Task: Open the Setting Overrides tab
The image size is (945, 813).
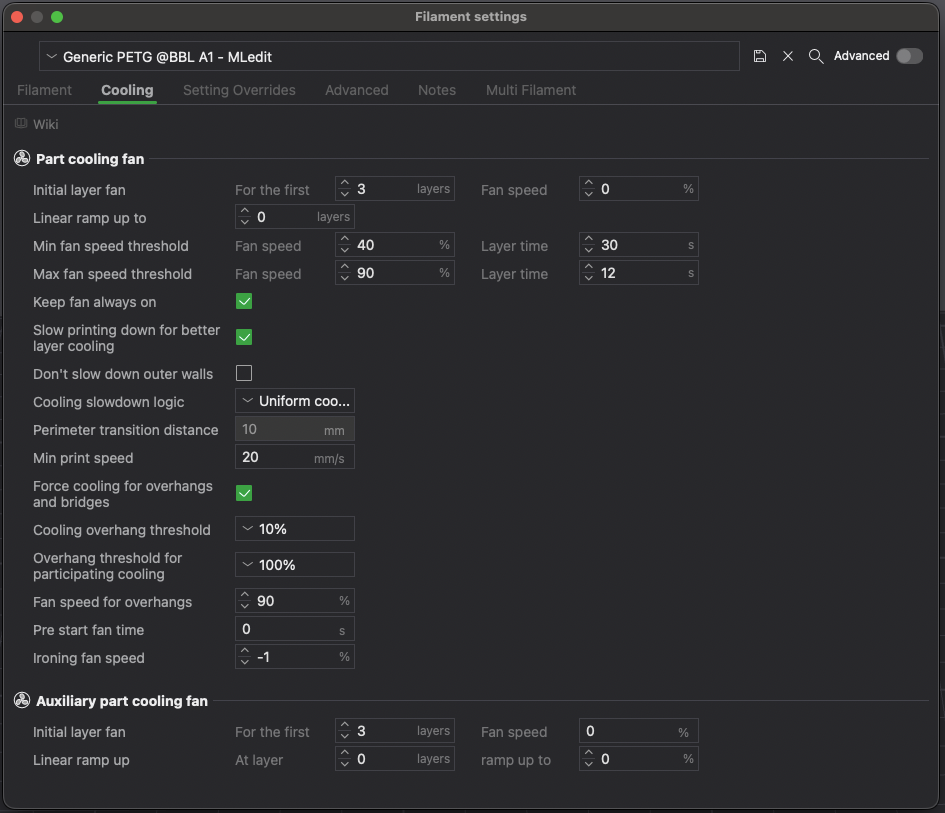Action: [x=239, y=90]
